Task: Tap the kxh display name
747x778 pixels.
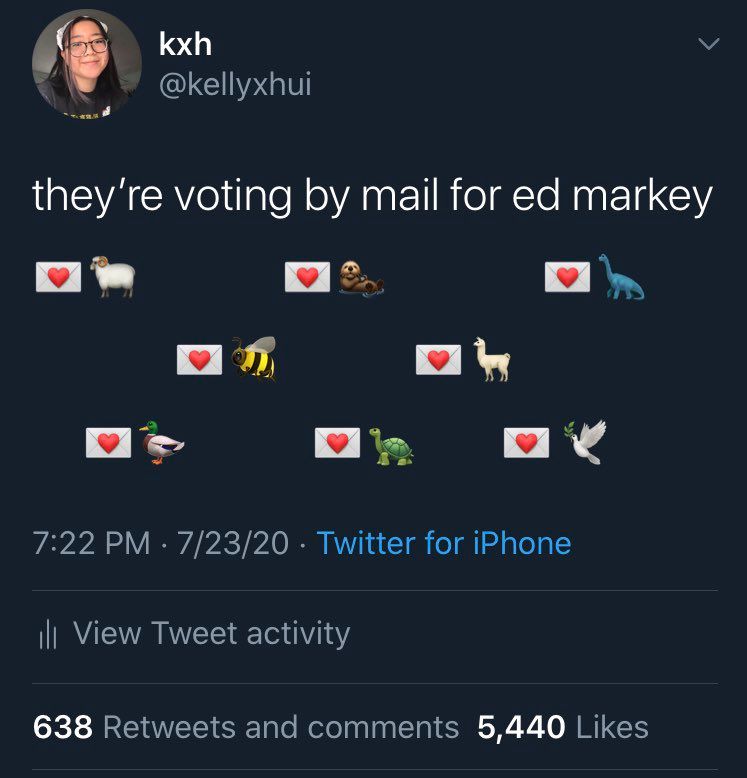Action: [186, 44]
